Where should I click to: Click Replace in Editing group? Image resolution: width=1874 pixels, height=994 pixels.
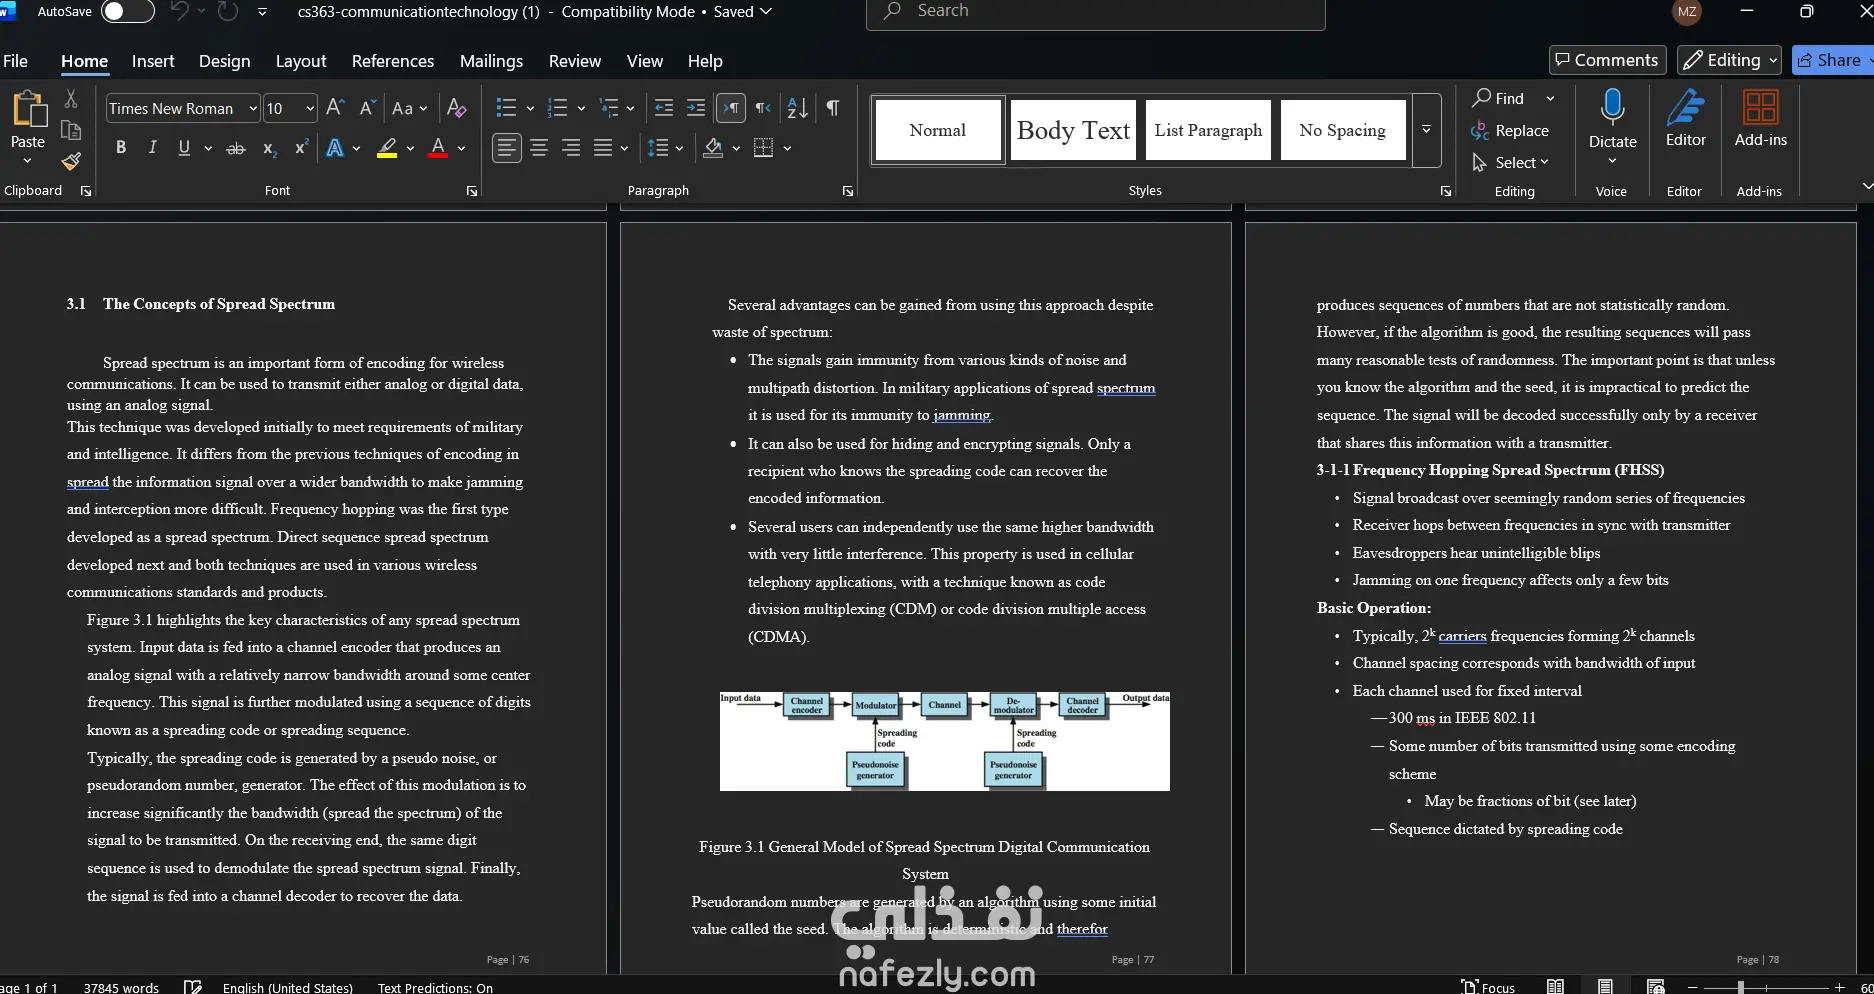(x=1510, y=131)
